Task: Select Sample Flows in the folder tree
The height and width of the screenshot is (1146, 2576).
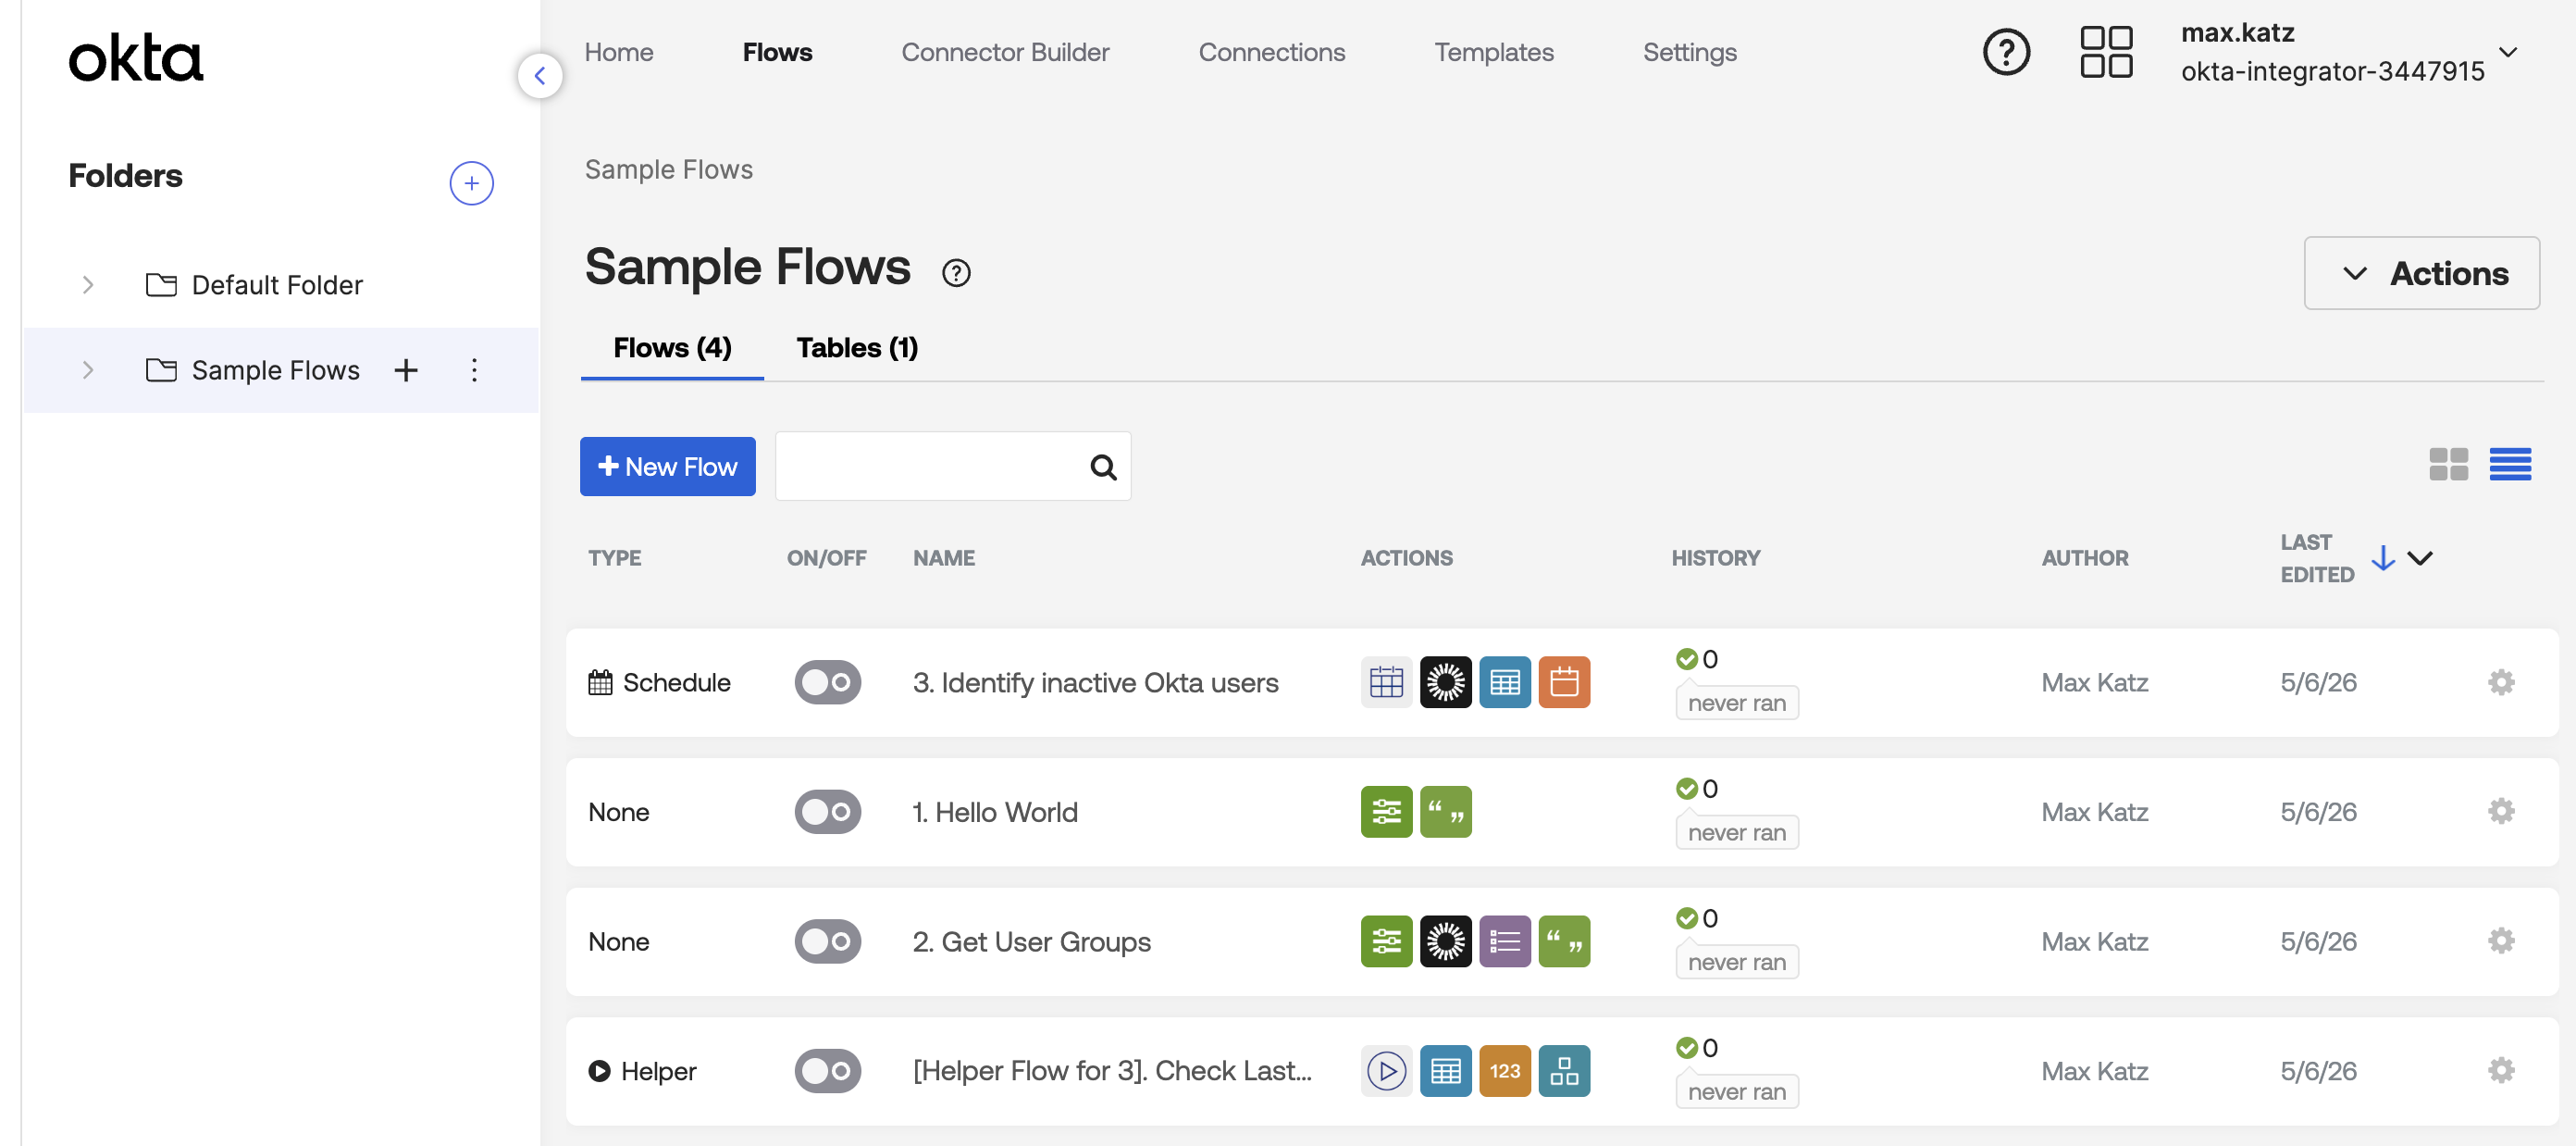Action: point(275,371)
